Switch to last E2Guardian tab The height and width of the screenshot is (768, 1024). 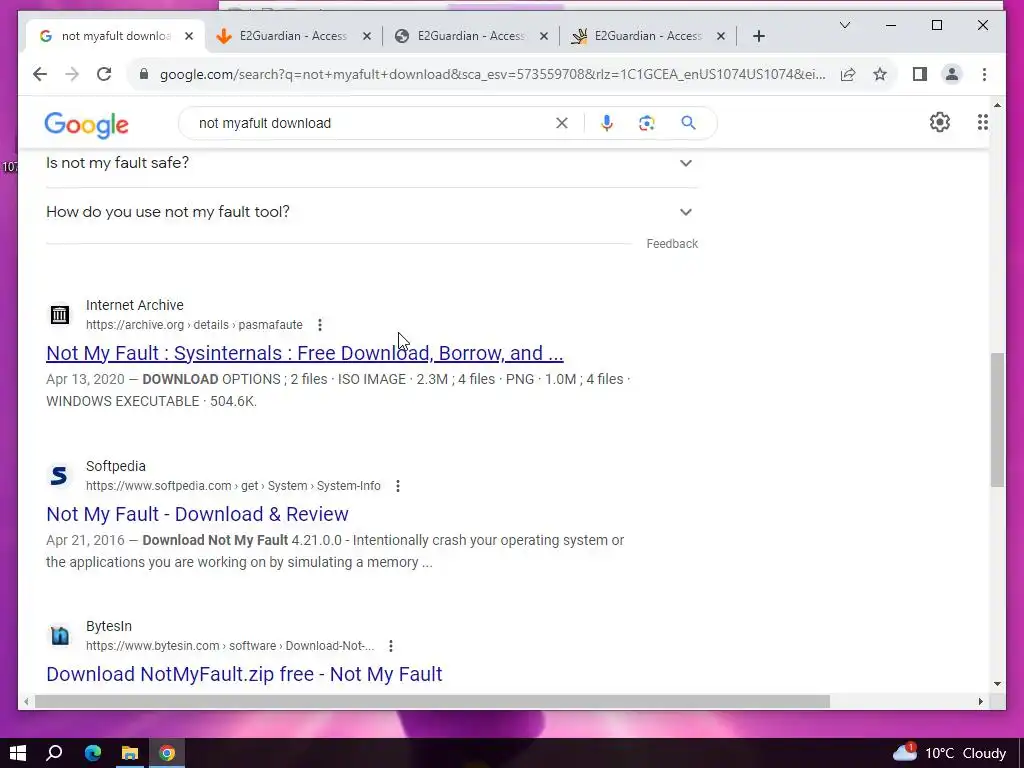click(x=648, y=36)
